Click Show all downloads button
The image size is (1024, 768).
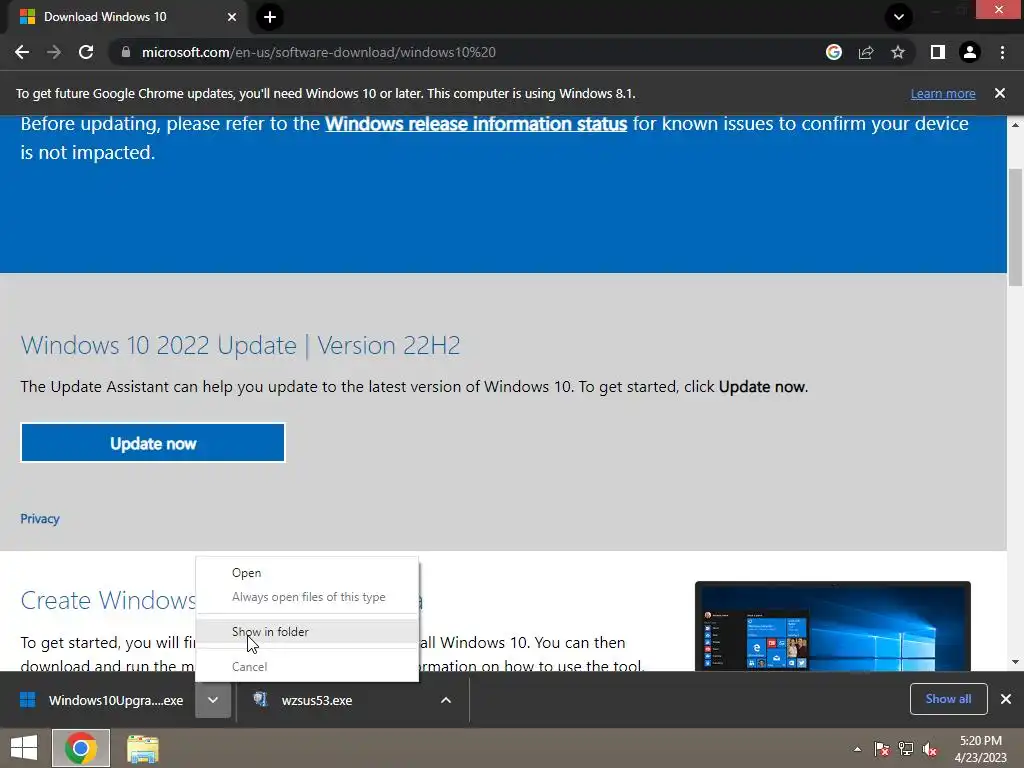(948, 699)
